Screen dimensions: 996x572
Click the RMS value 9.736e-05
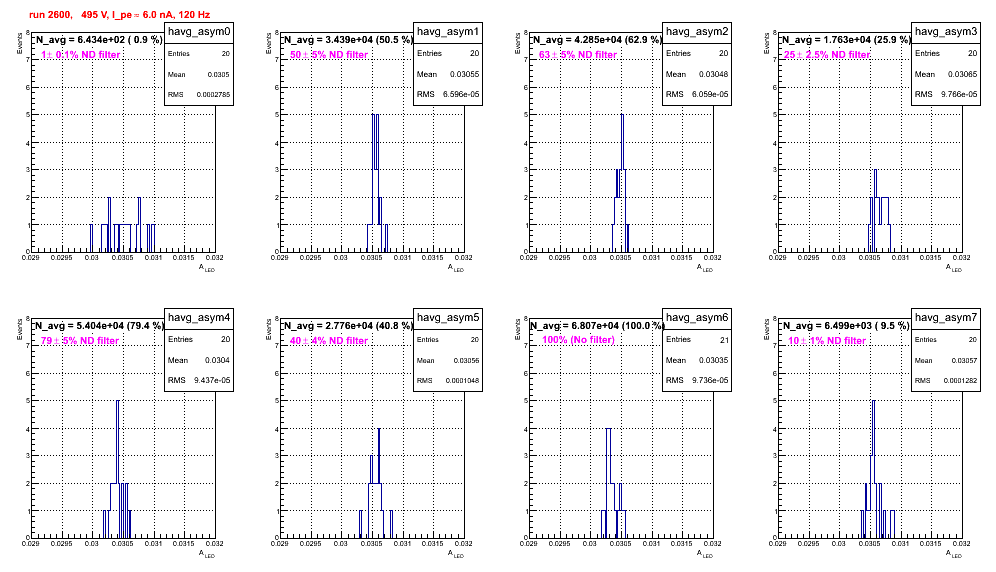pyautogui.click(x=710, y=380)
